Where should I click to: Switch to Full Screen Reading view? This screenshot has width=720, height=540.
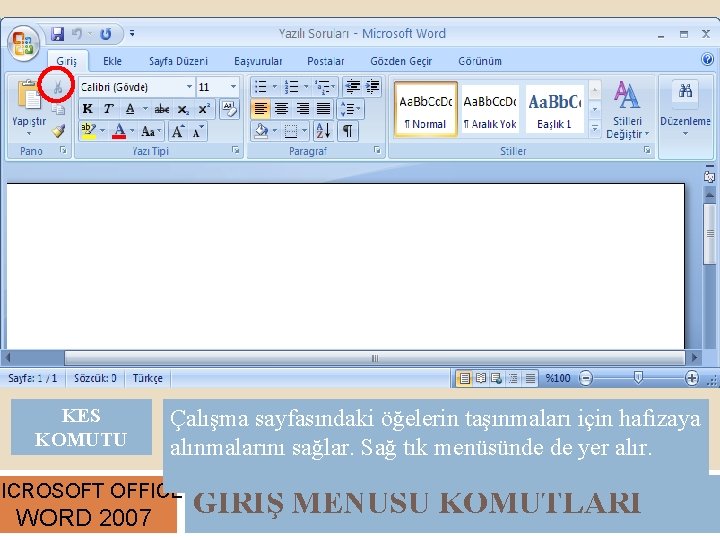coord(481,378)
